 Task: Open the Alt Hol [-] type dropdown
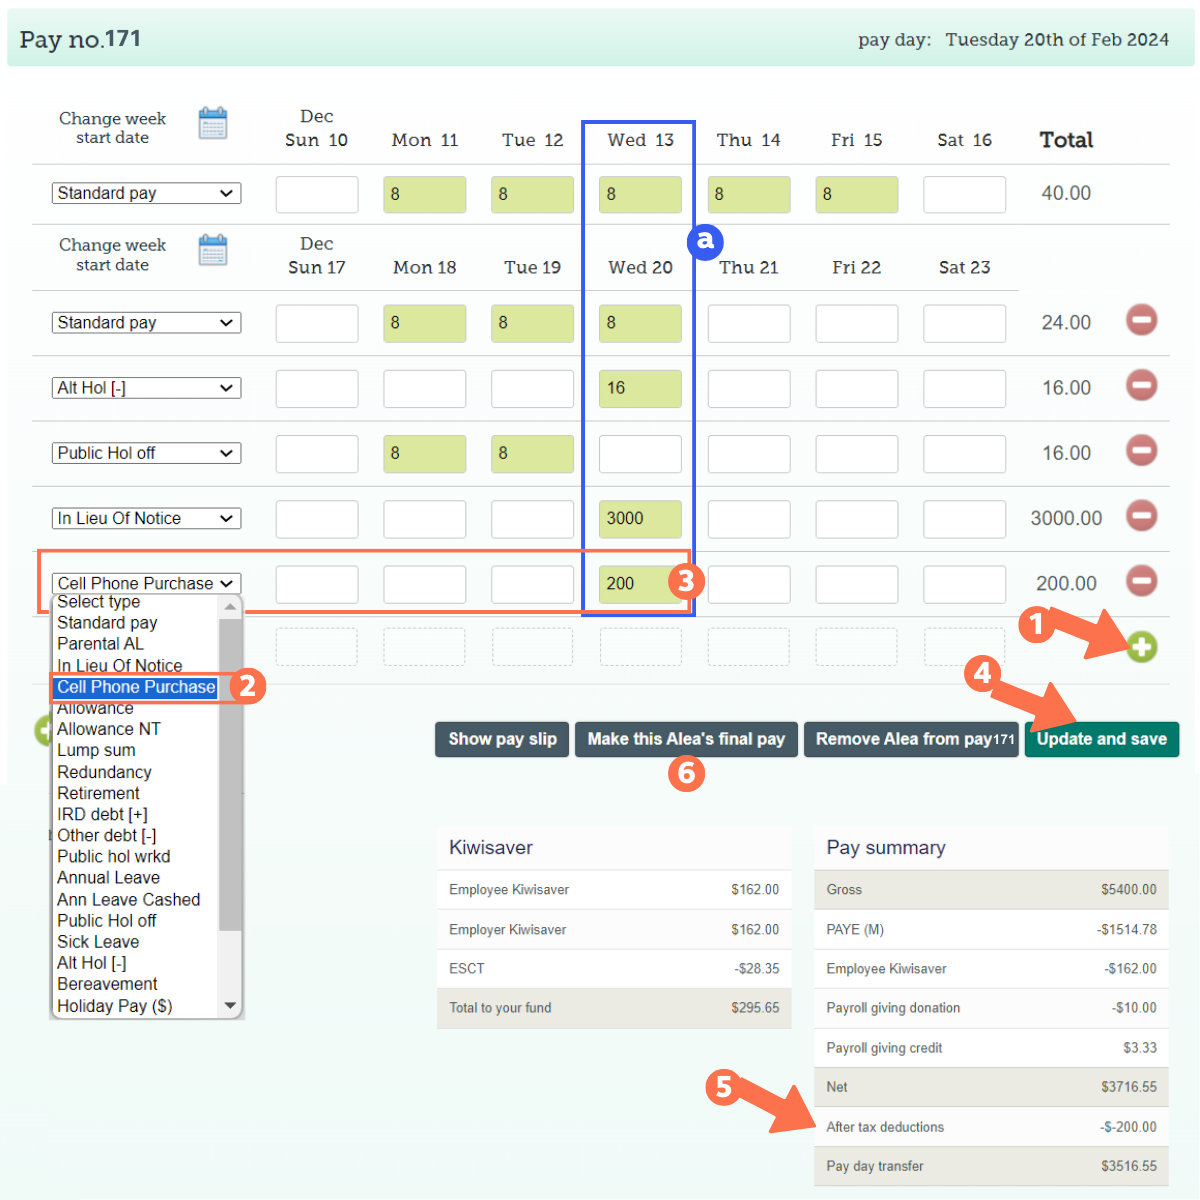pos(146,388)
